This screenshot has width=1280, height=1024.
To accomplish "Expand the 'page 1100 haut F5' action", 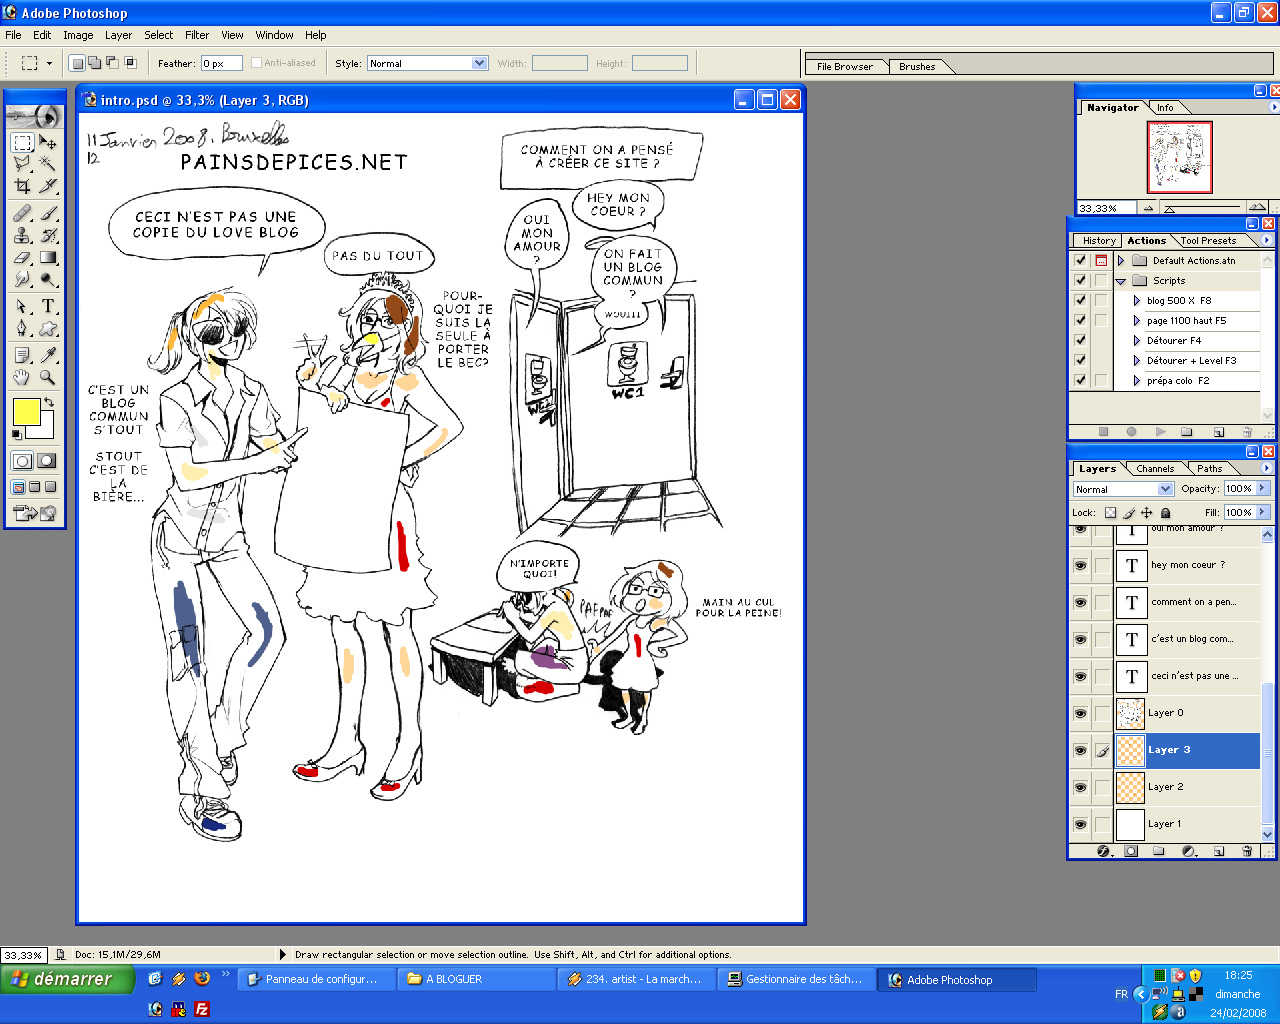I will (x=1137, y=321).
